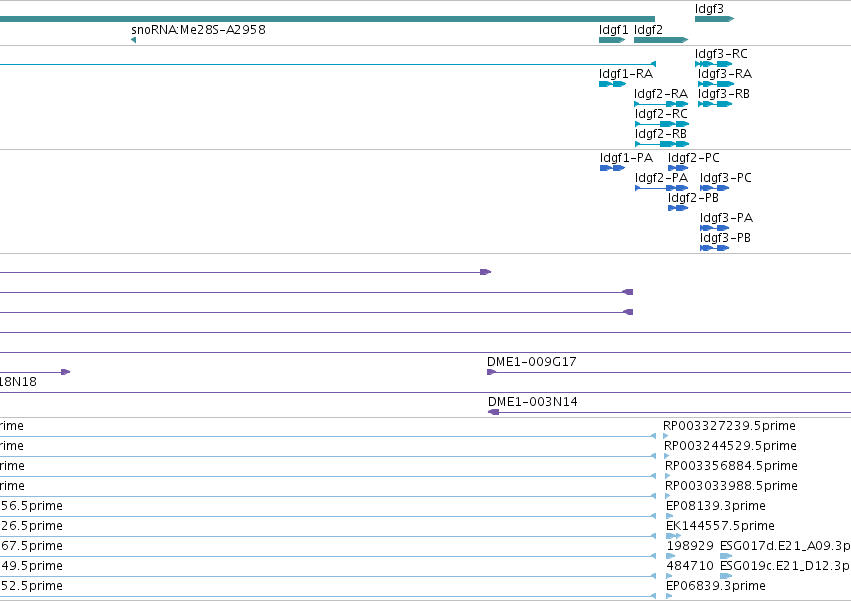Select the Idgf1 gene glyph

click(612, 40)
